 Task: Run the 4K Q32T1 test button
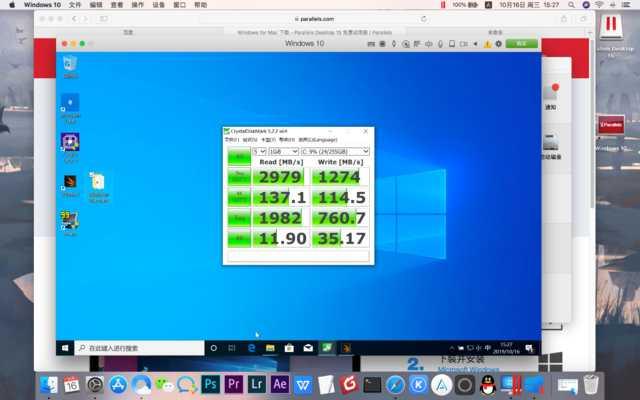(x=239, y=198)
